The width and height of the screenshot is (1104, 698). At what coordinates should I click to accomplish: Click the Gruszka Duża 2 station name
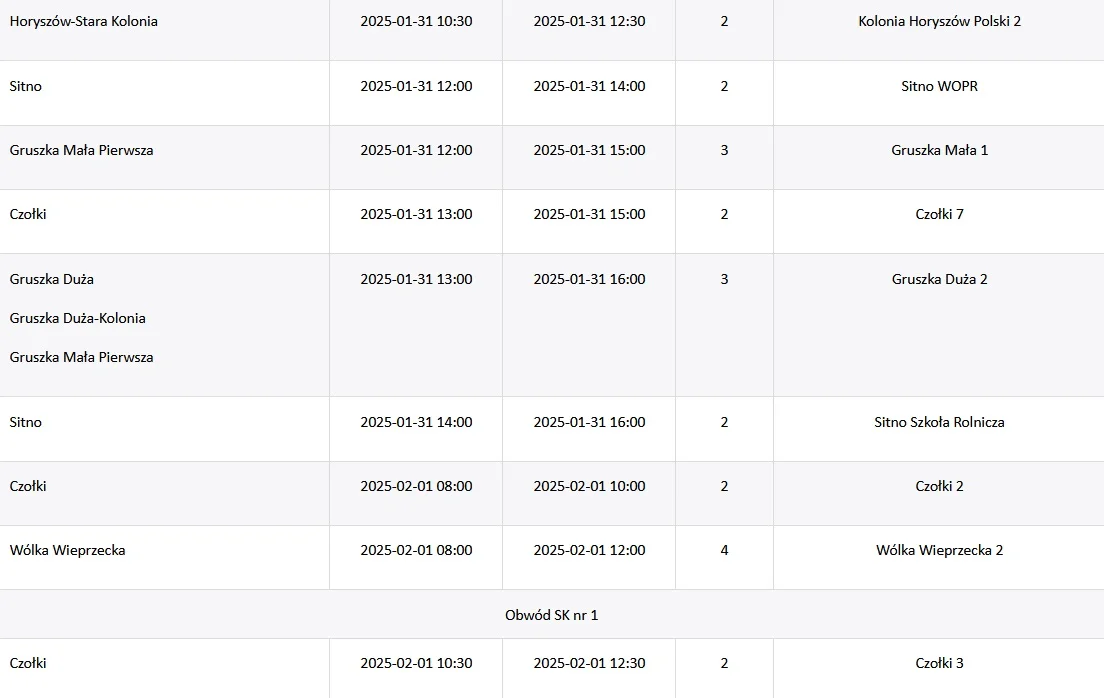[939, 279]
